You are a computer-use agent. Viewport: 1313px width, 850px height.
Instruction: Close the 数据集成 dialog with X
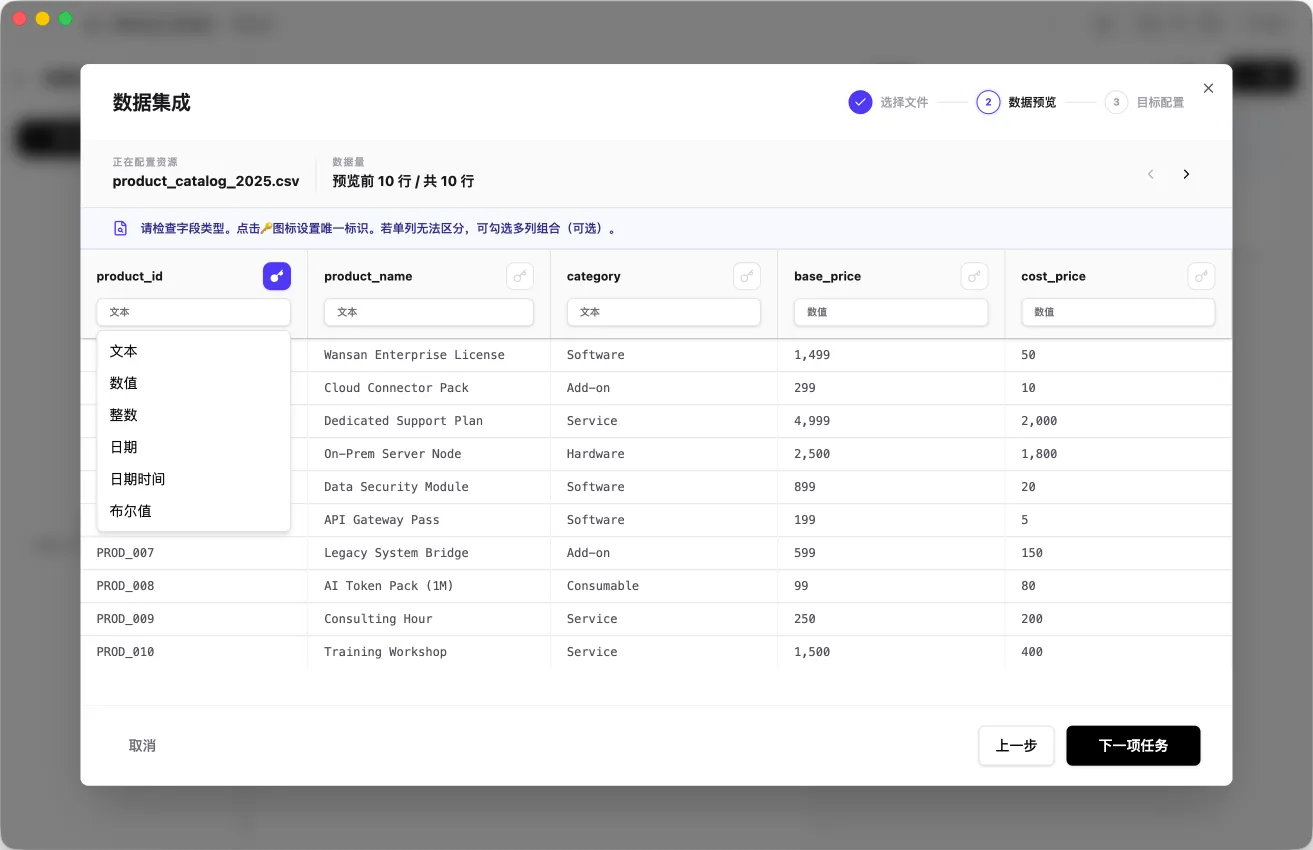1208,88
